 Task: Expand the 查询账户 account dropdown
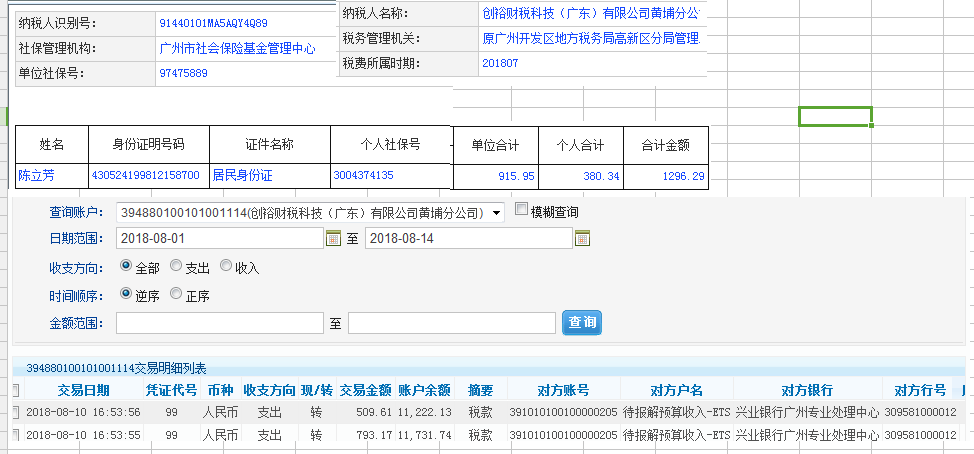coord(497,212)
